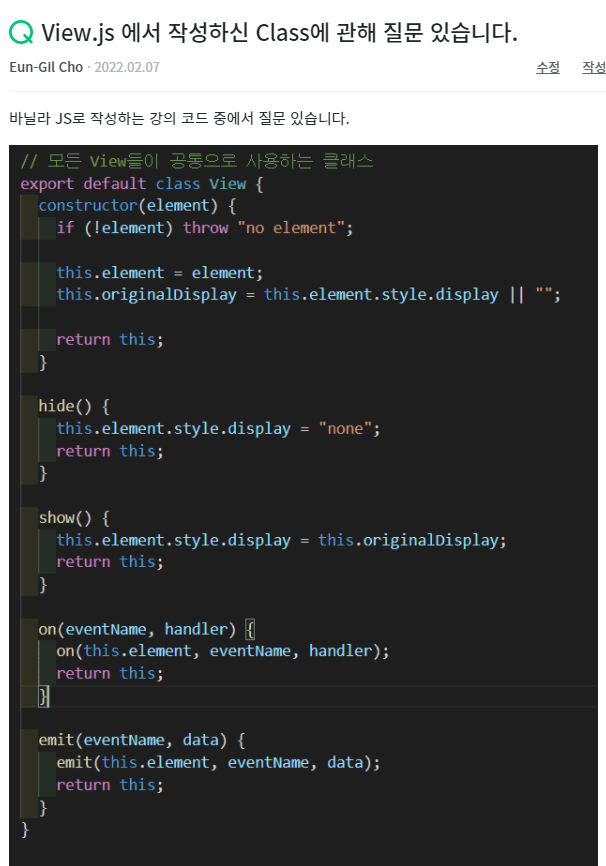Click the code comment line about View들이 공통으로
Viewport: 606px width, 866px height.
pyautogui.click(x=197, y=161)
